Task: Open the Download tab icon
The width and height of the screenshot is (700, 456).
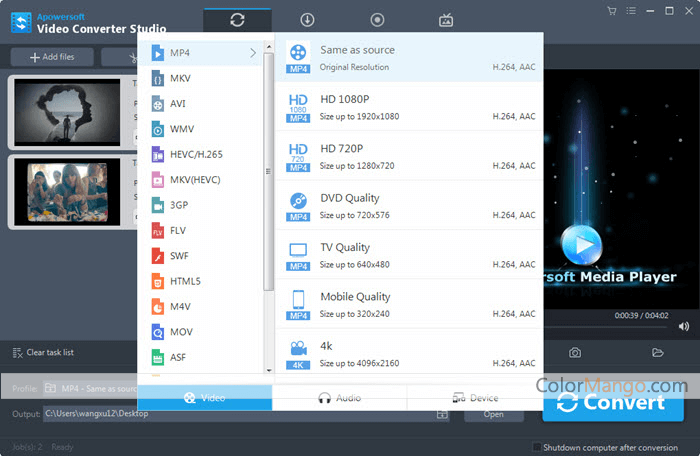Action: (307, 19)
